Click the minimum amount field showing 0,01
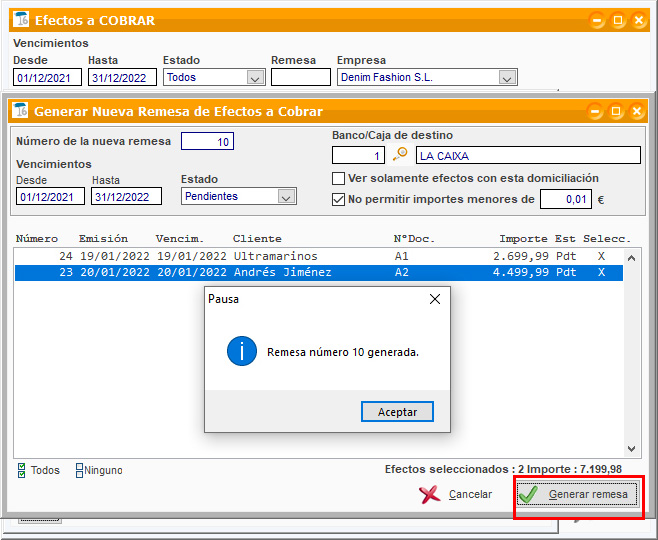The width and height of the screenshot is (658, 540). click(565, 199)
